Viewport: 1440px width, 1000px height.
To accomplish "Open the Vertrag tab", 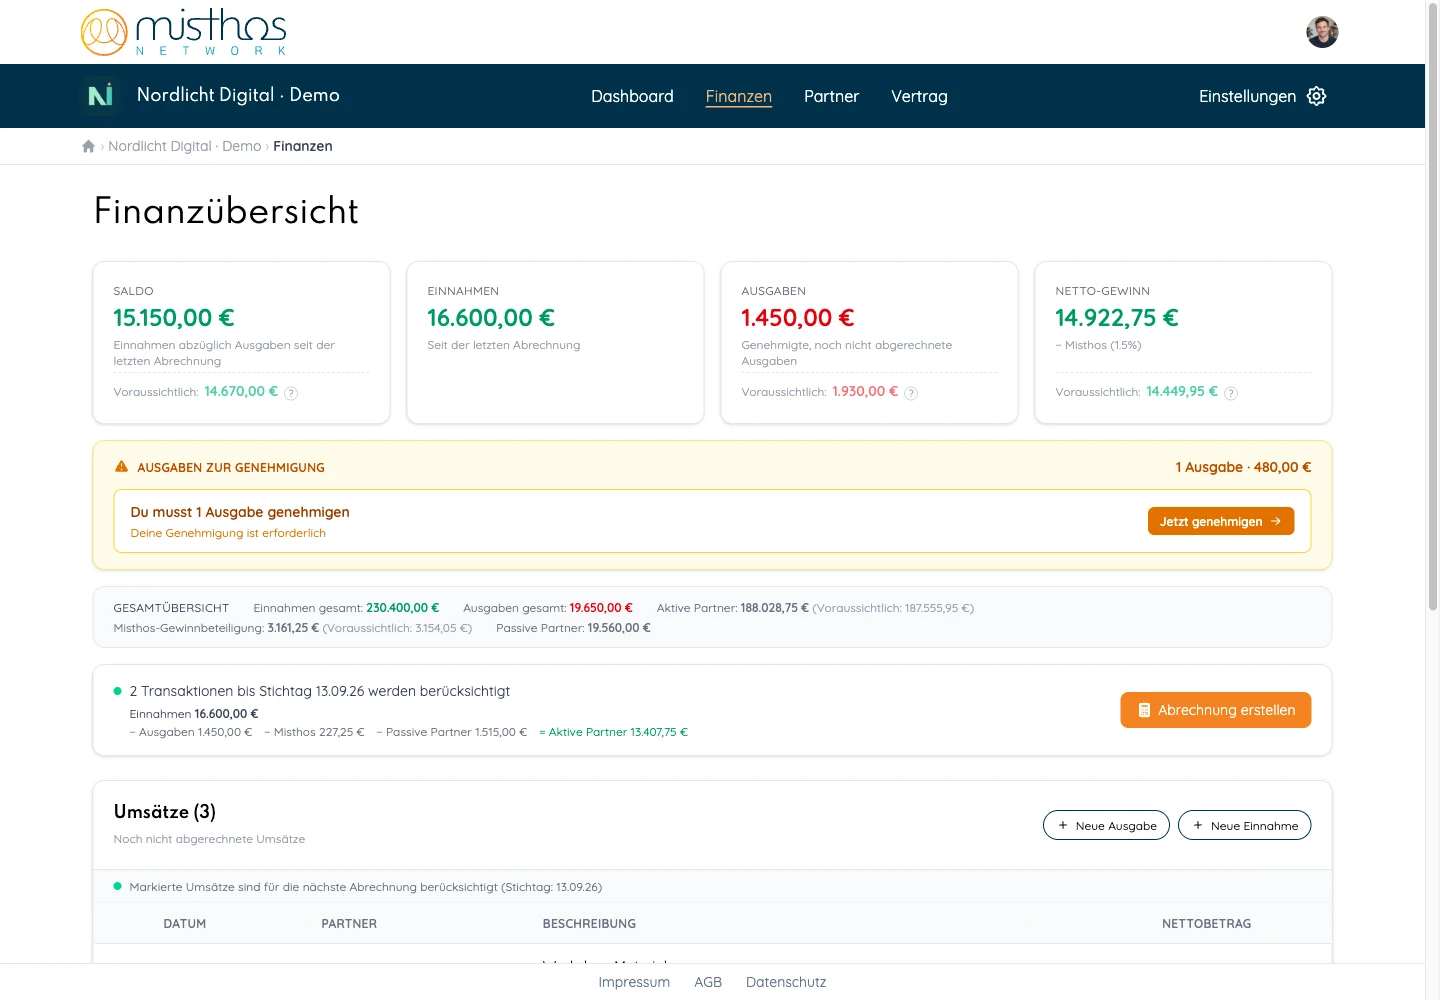I will pos(919,96).
